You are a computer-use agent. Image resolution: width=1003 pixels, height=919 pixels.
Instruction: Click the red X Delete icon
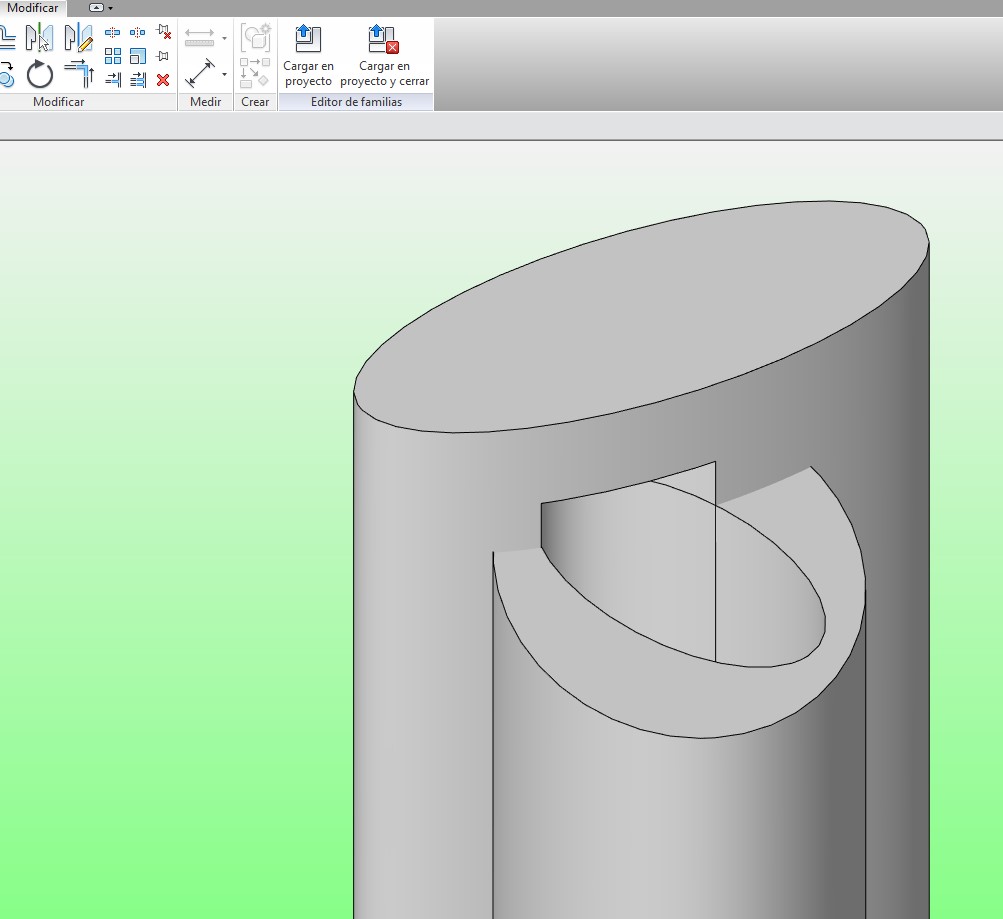click(x=163, y=80)
